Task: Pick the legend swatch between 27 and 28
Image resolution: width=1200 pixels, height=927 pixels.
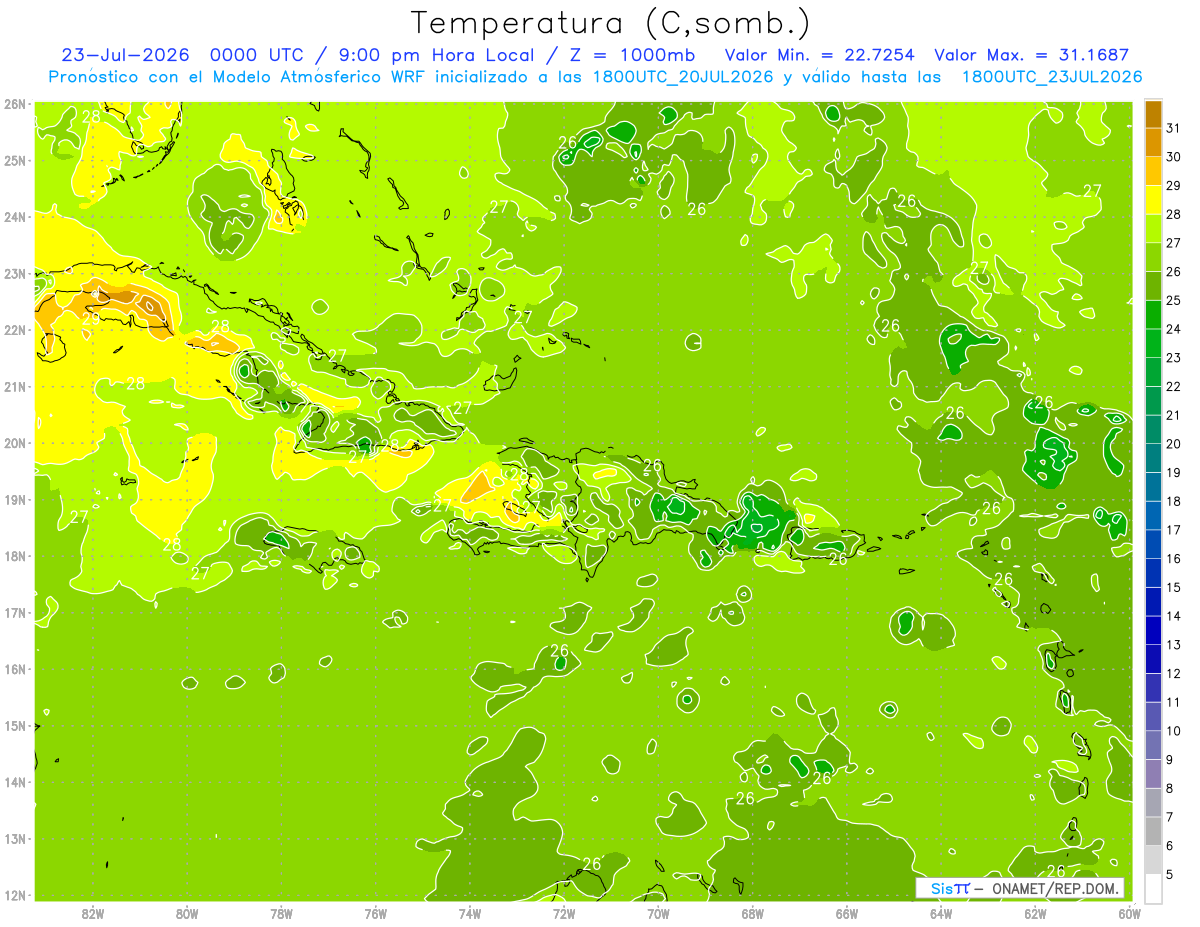Action: (1153, 228)
